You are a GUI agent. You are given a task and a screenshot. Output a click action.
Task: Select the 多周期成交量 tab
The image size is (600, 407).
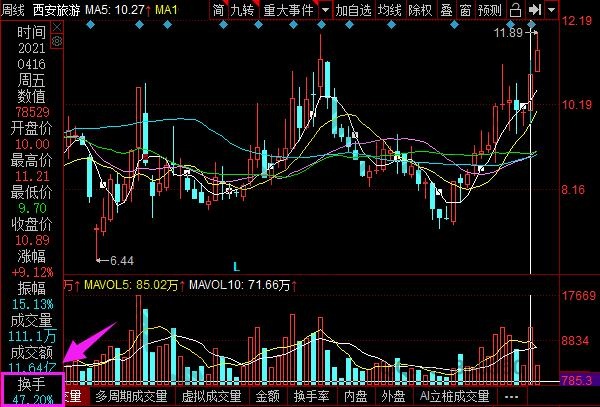(131, 397)
